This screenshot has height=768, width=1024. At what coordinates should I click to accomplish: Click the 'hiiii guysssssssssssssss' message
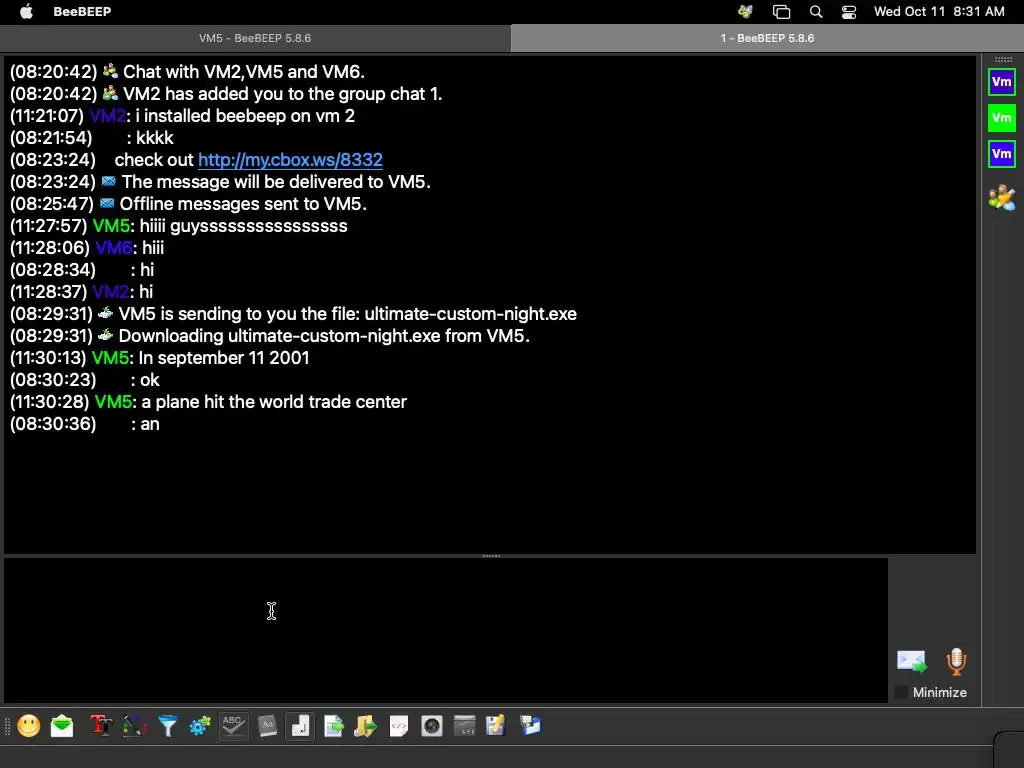(x=244, y=226)
